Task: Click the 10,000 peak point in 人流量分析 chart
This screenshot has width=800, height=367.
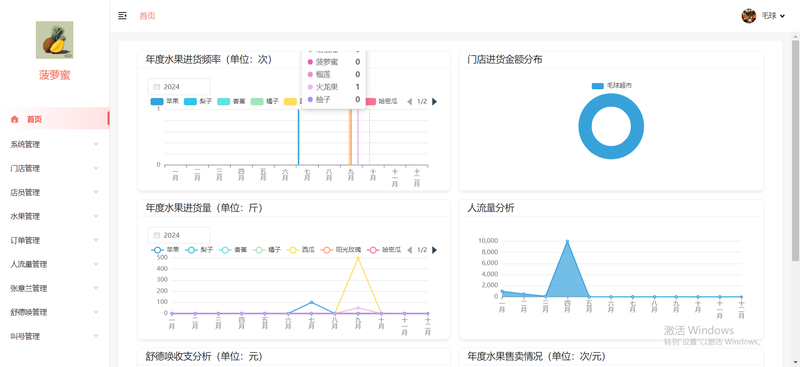Action: pyautogui.click(x=567, y=241)
